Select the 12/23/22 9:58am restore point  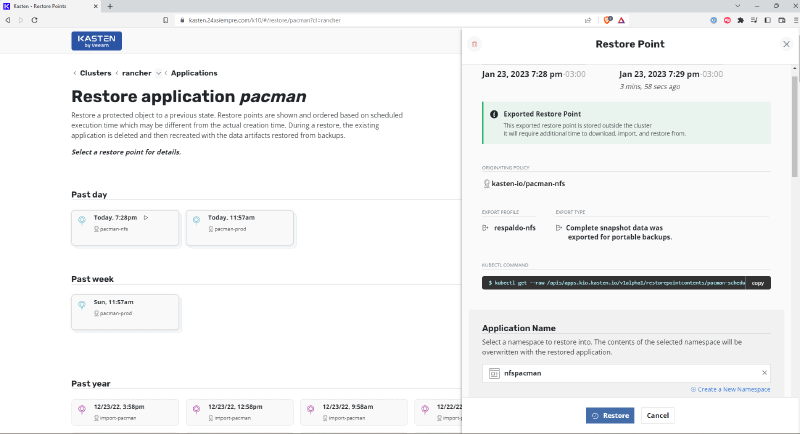(354, 412)
